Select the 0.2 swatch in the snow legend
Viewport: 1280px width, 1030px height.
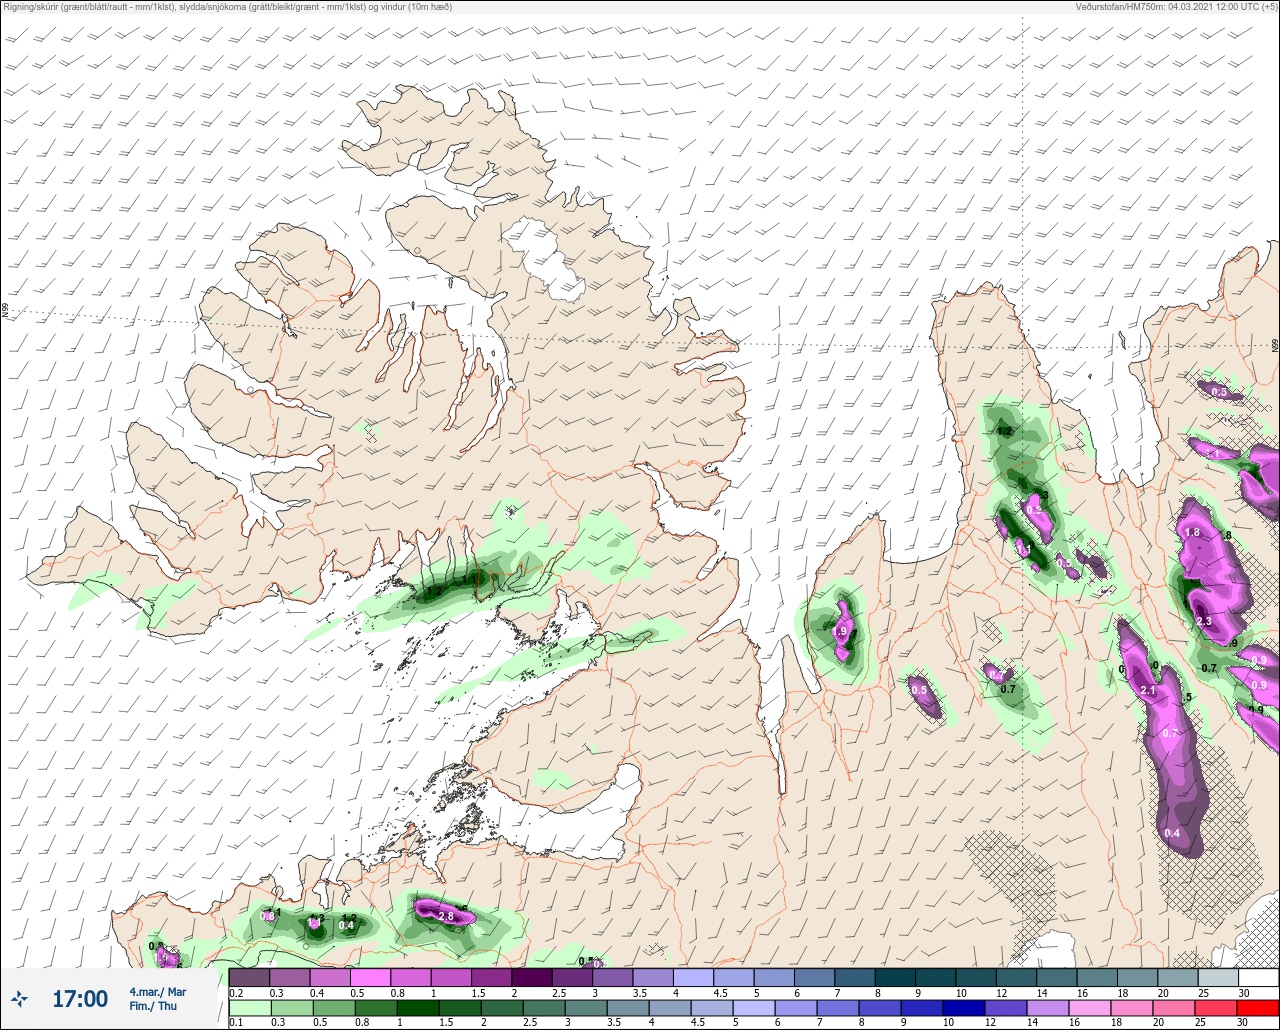click(249, 978)
